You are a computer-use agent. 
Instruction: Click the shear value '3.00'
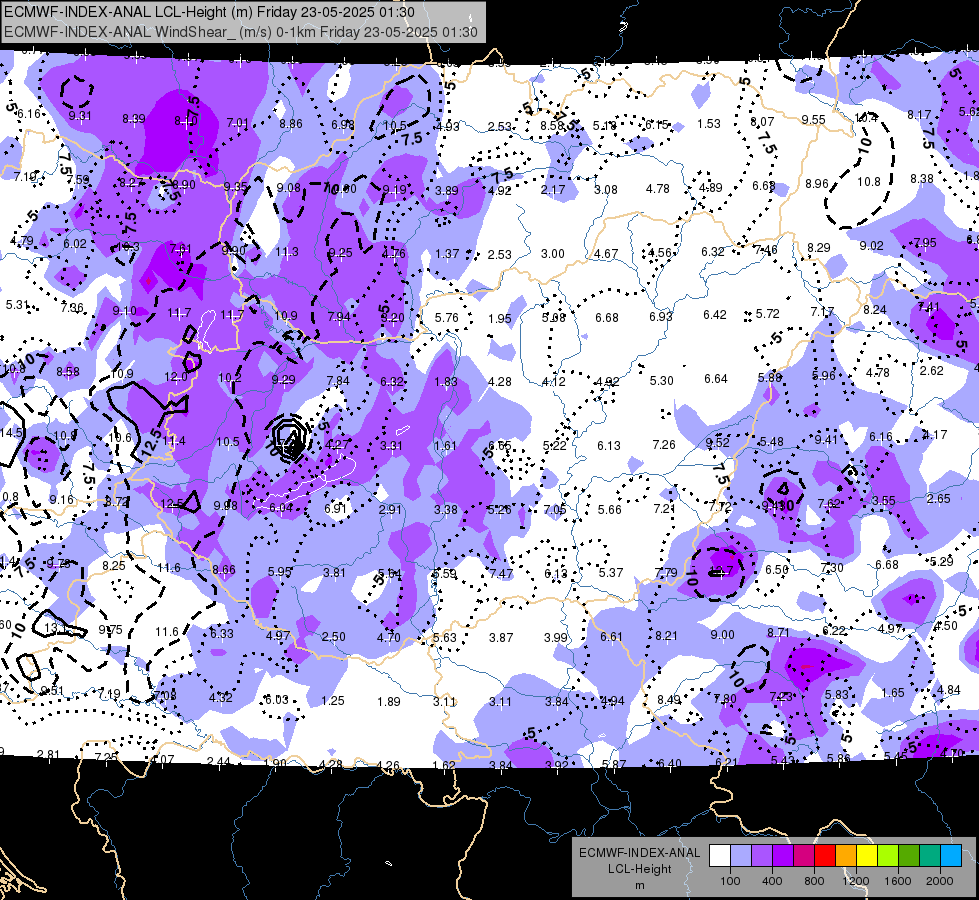tap(553, 254)
